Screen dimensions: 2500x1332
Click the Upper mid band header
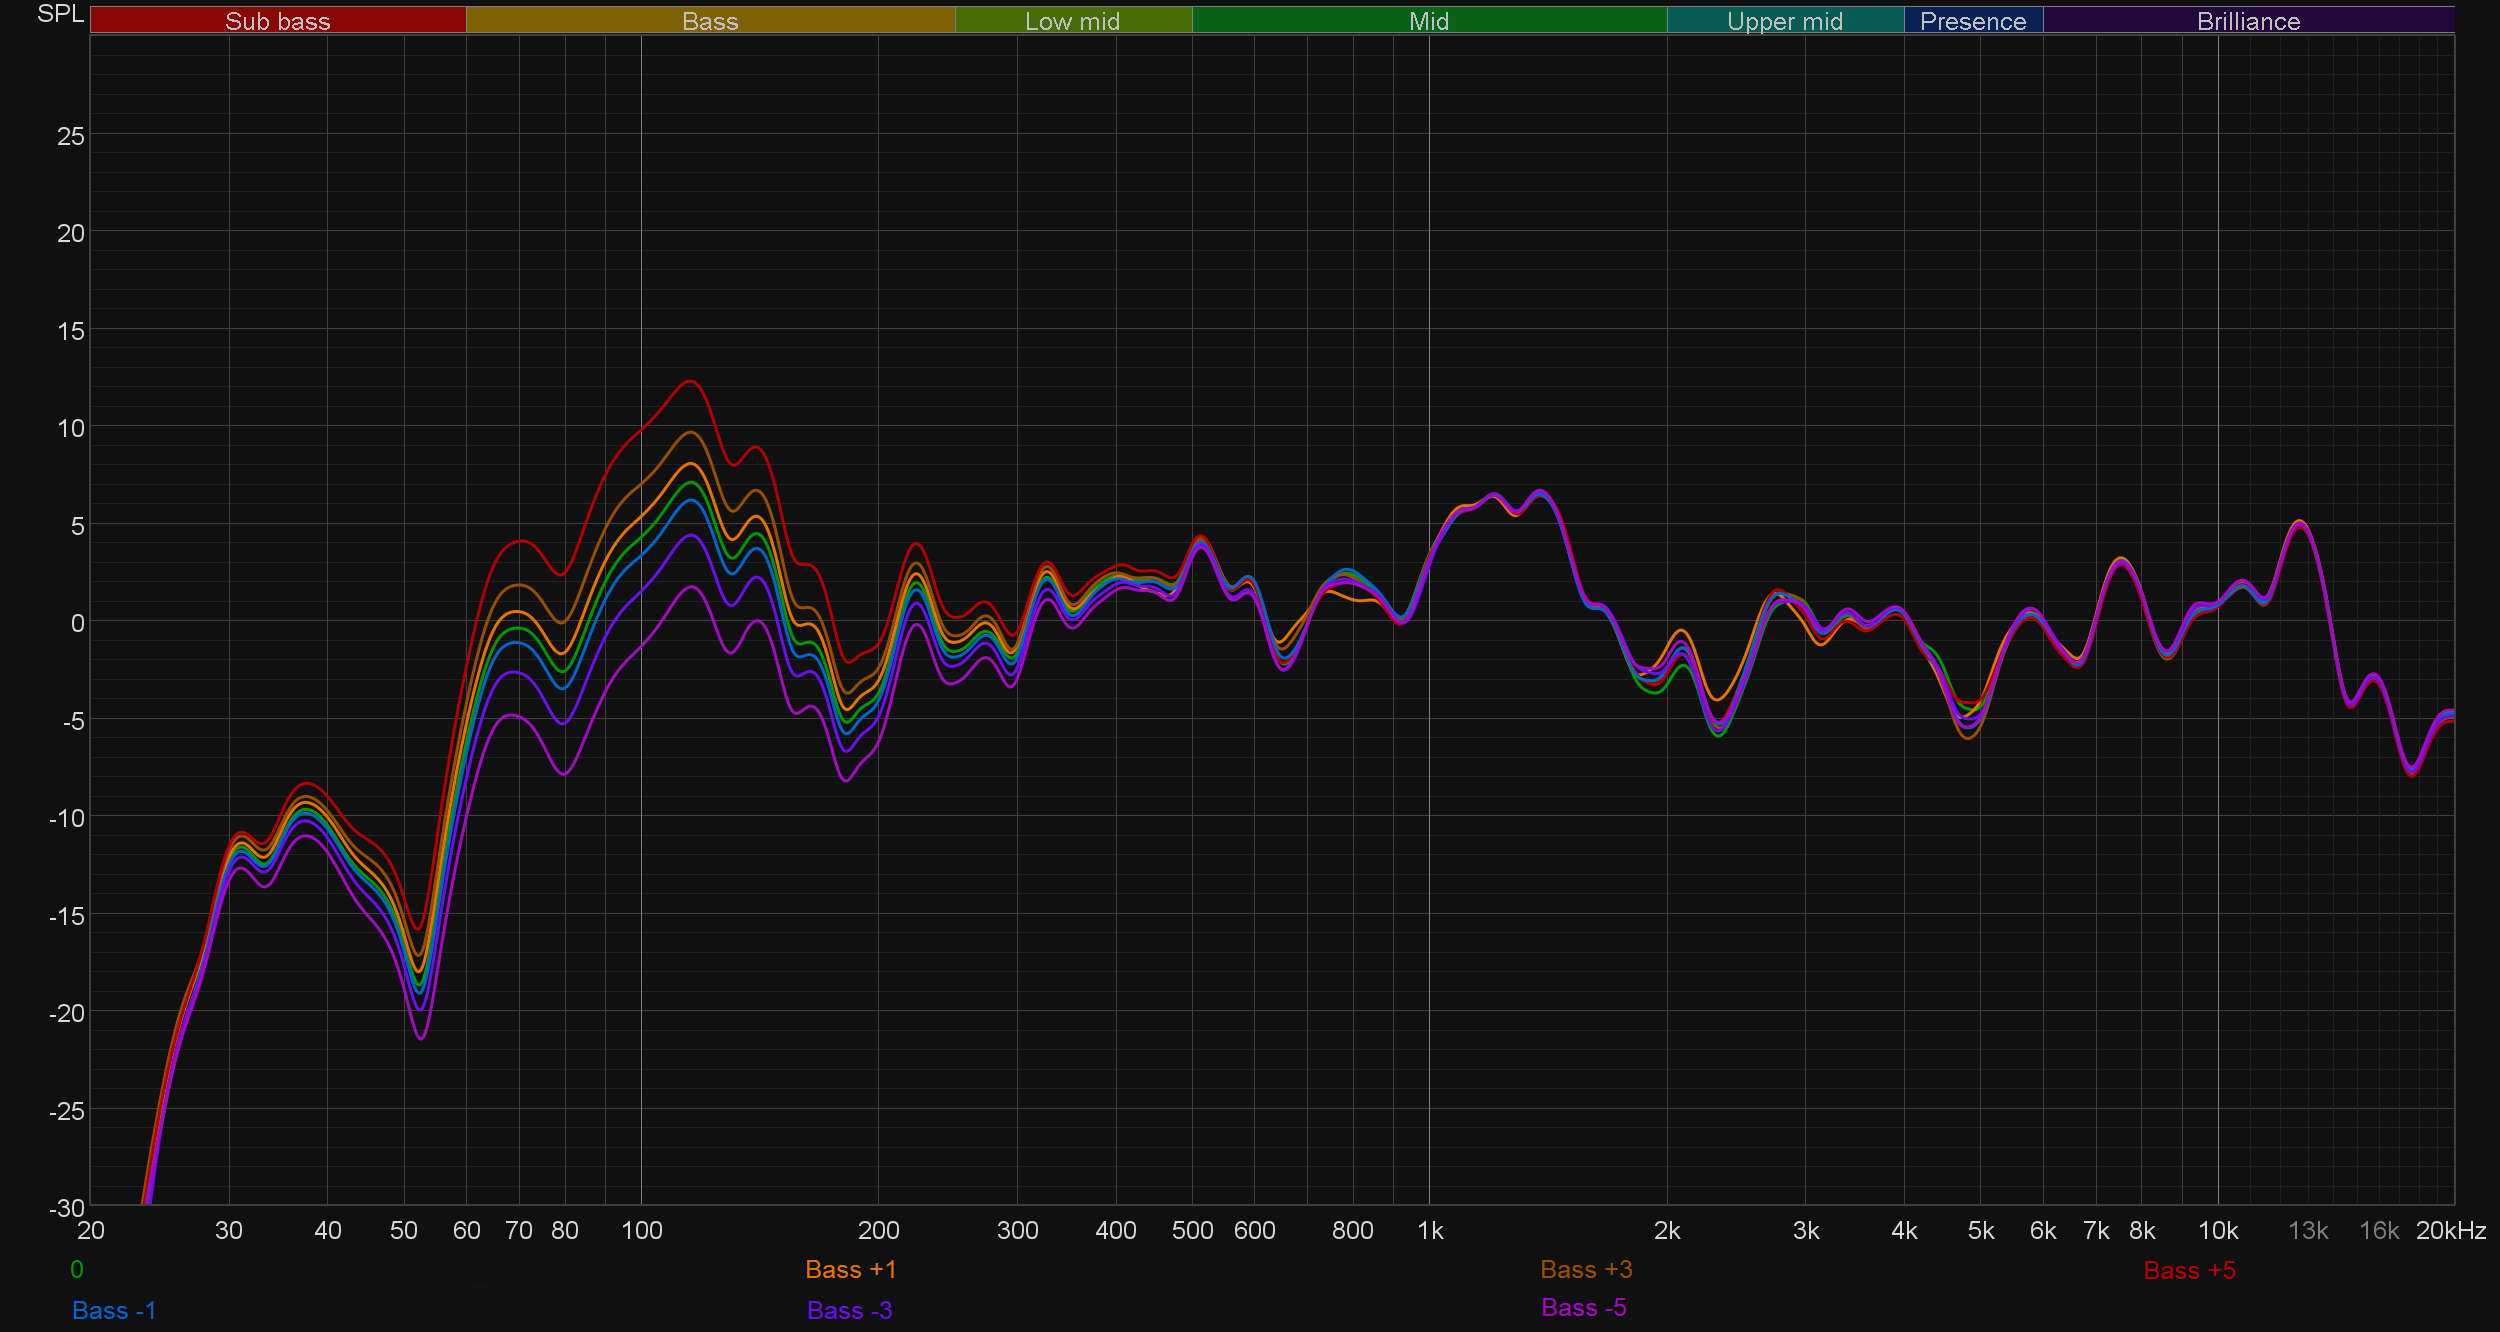[x=1784, y=21]
